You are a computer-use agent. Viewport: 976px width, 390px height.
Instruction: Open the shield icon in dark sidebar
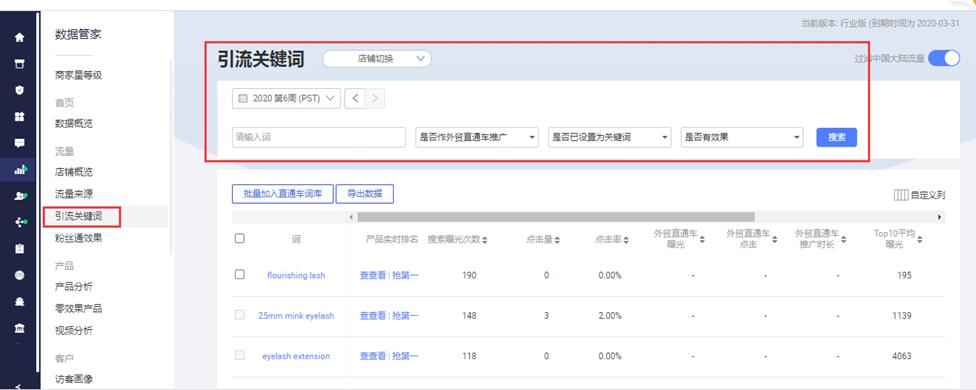(x=19, y=90)
